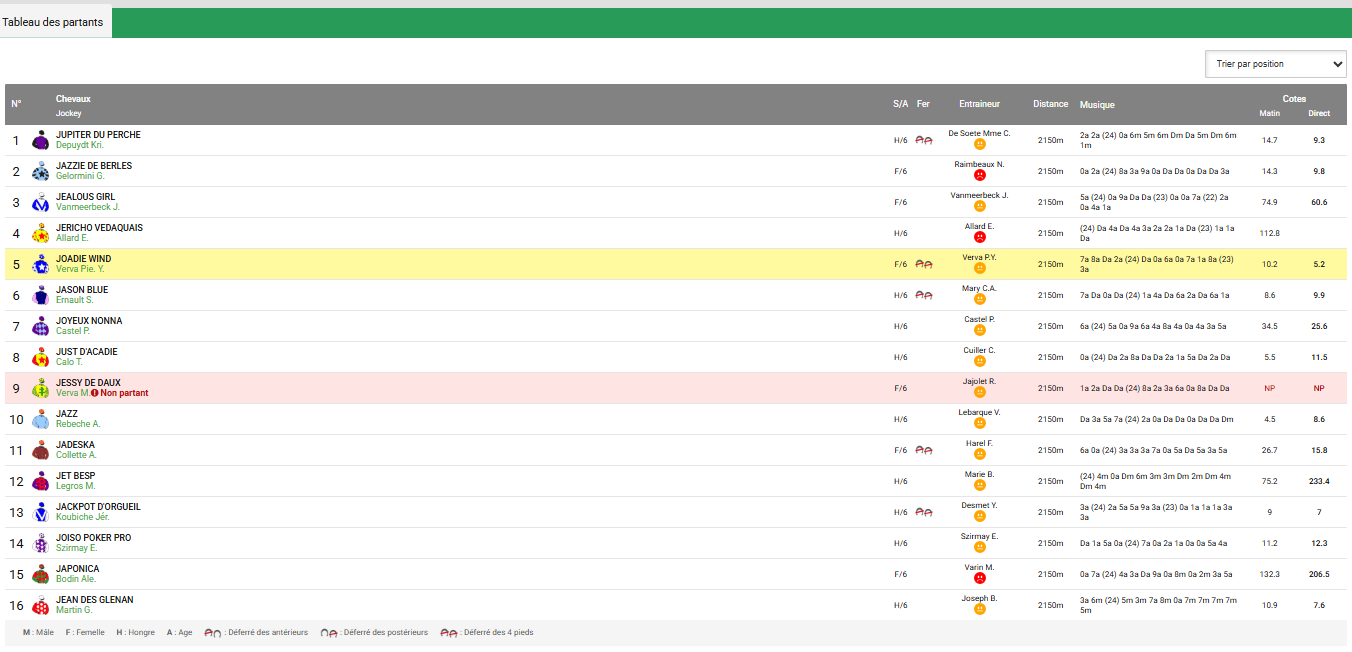1352x652 pixels.
Task: Click the Musique column header
Action: [1097, 105]
